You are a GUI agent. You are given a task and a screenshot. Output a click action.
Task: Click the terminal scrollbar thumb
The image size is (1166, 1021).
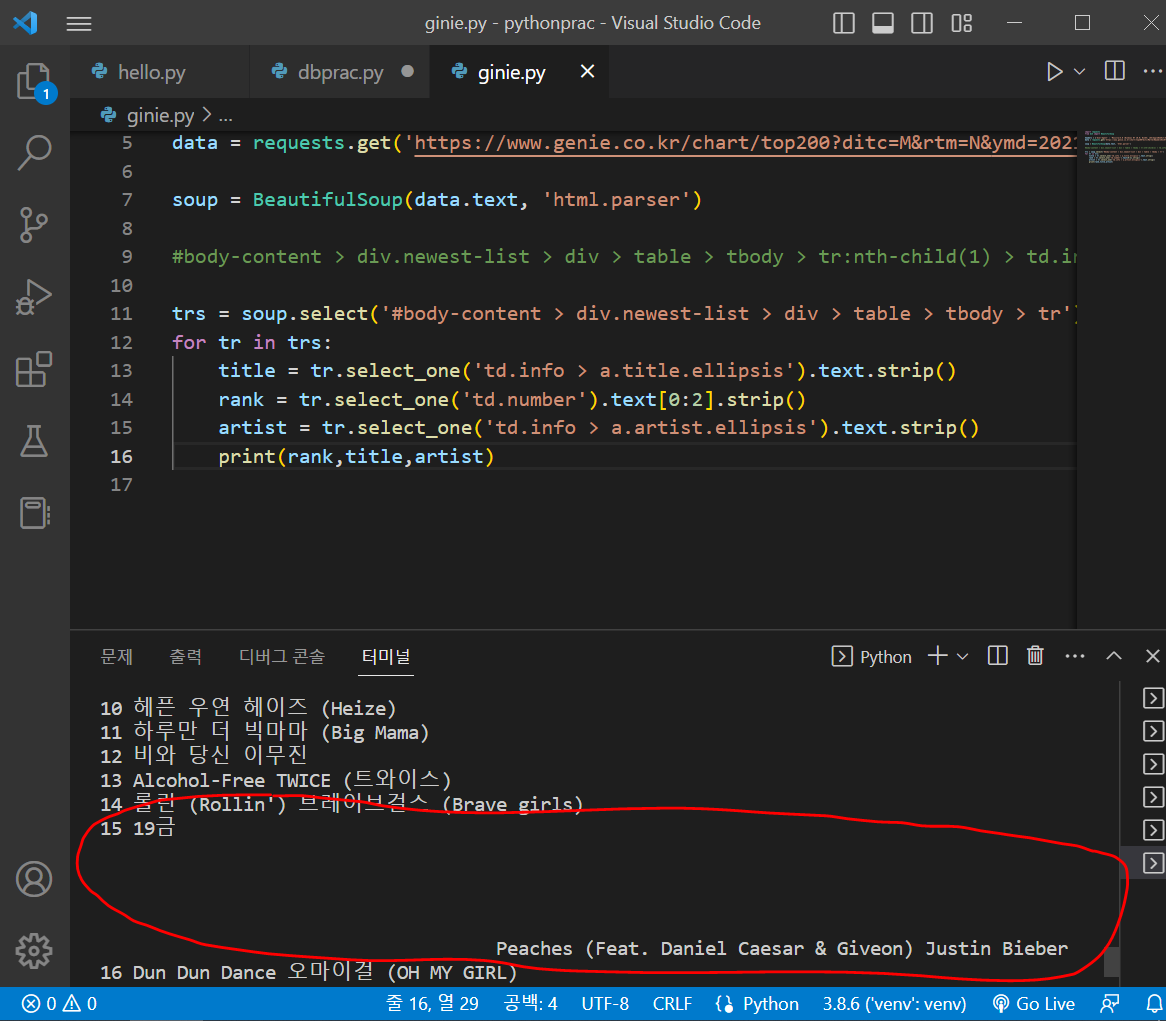[x=1112, y=962]
